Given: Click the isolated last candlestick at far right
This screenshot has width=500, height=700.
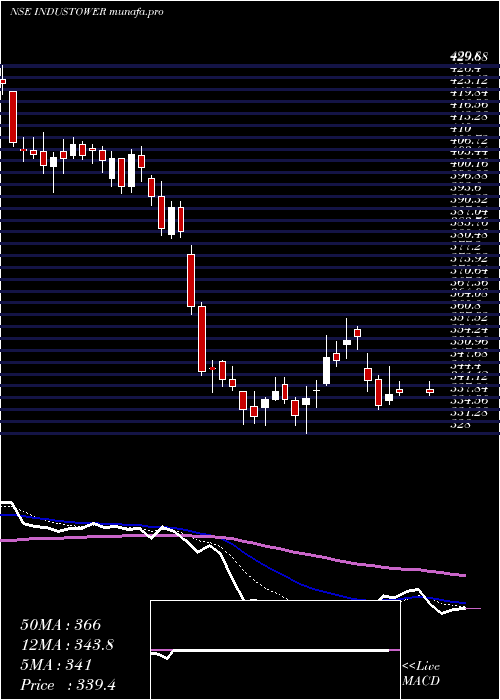Looking at the screenshot, I should (x=430, y=390).
